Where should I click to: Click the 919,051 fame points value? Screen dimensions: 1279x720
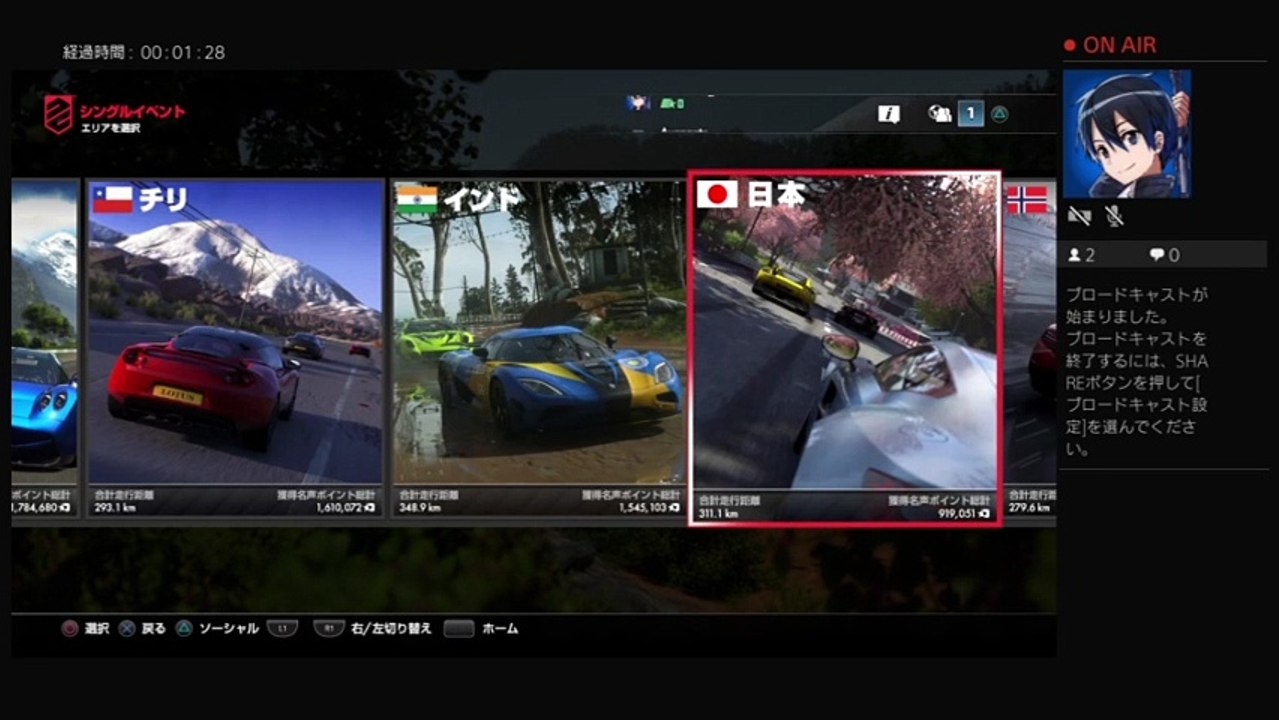click(958, 513)
